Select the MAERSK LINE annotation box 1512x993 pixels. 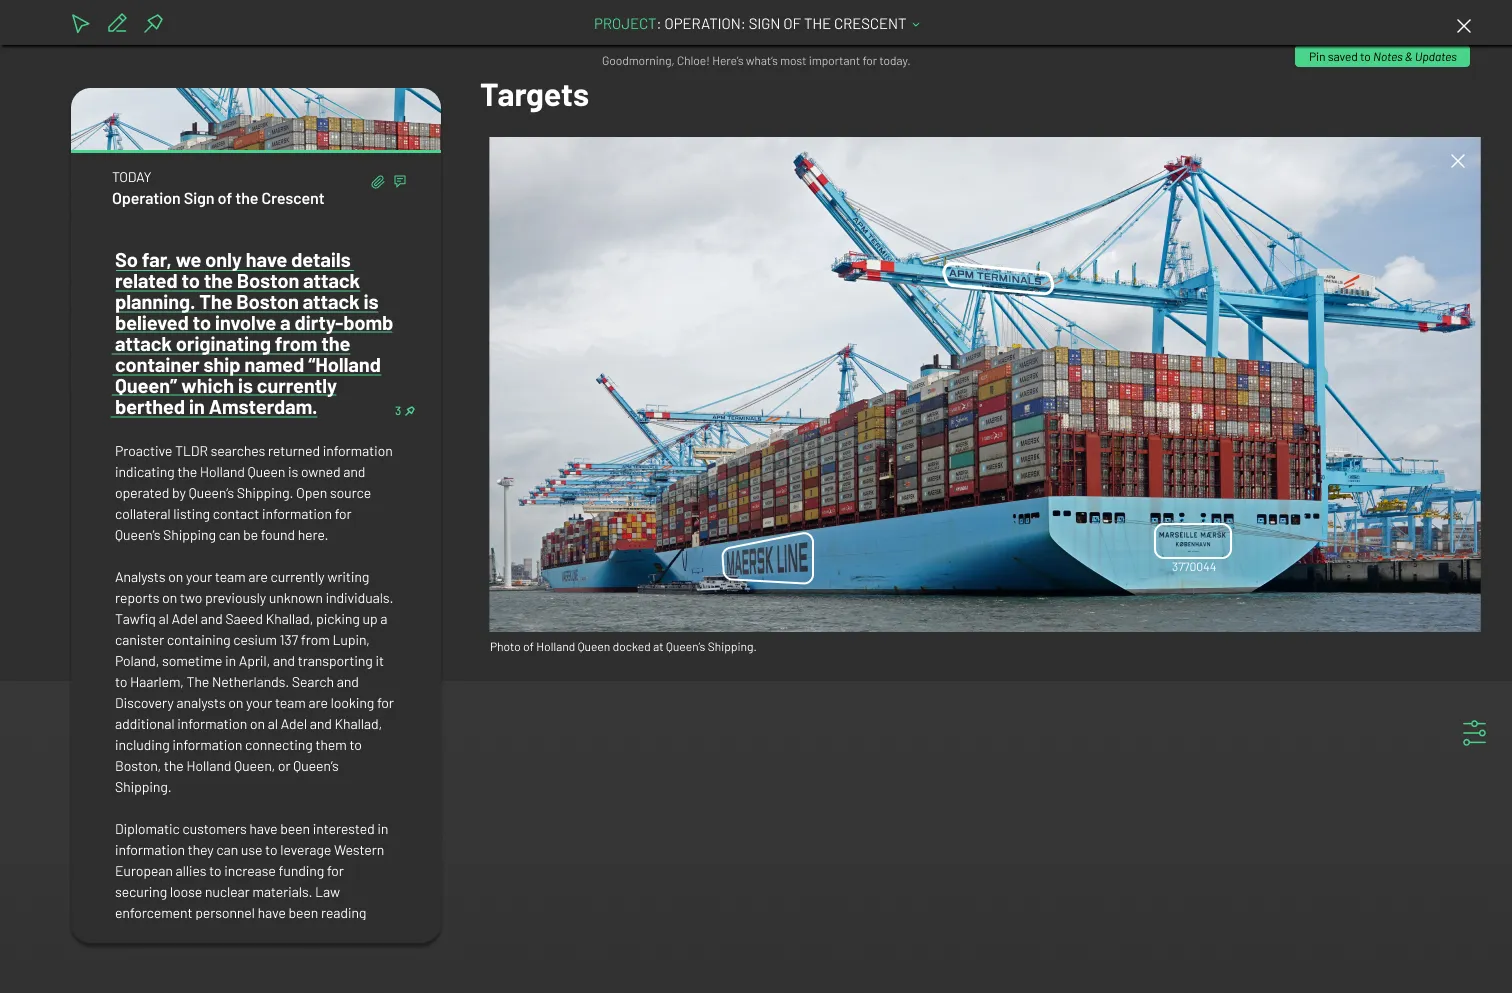767,559
